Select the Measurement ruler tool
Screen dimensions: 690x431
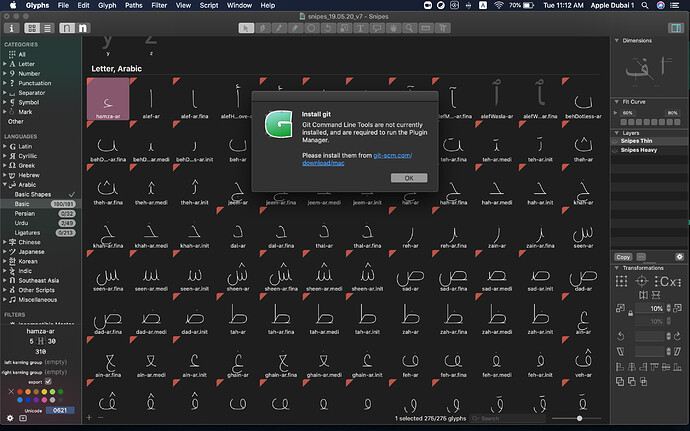(x=425, y=28)
